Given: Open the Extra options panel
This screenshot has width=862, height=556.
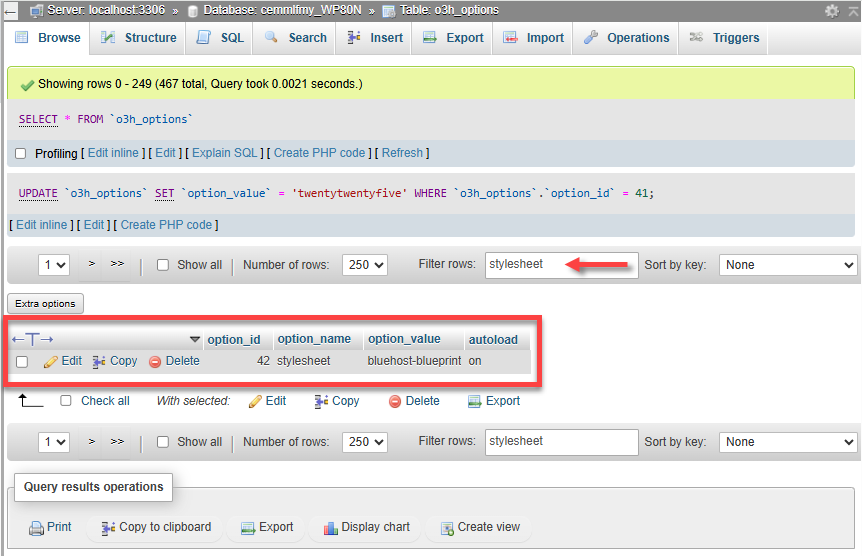Looking at the screenshot, I should (46, 304).
